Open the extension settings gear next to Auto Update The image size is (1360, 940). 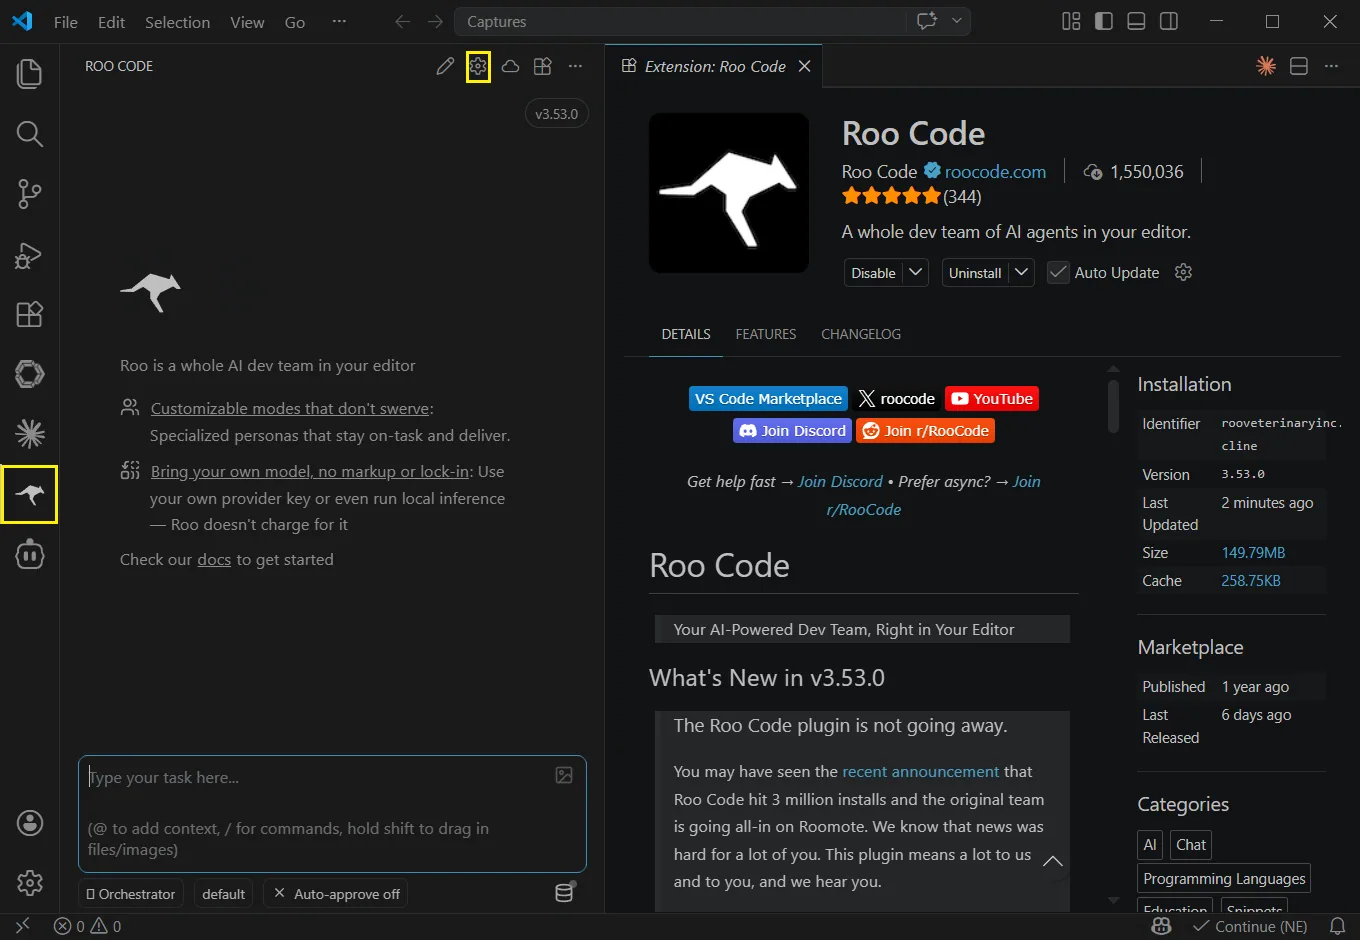coord(1183,272)
